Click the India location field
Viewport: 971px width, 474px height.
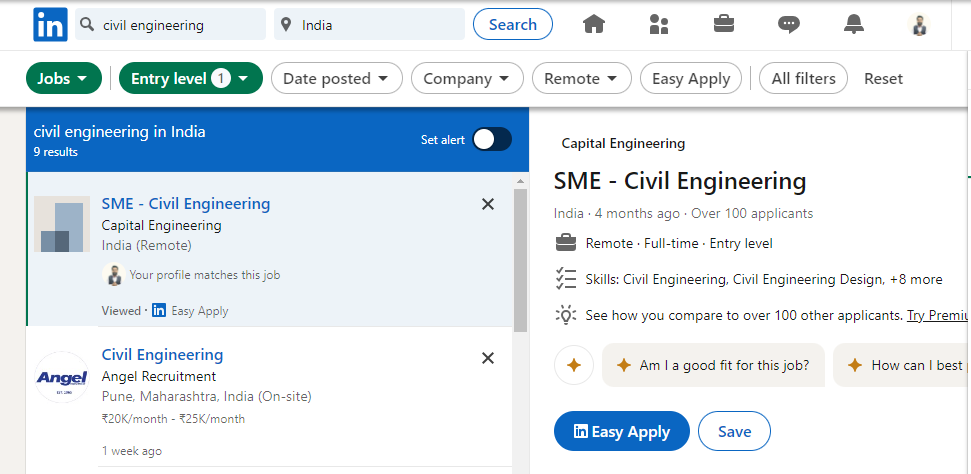click(x=369, y=25)
